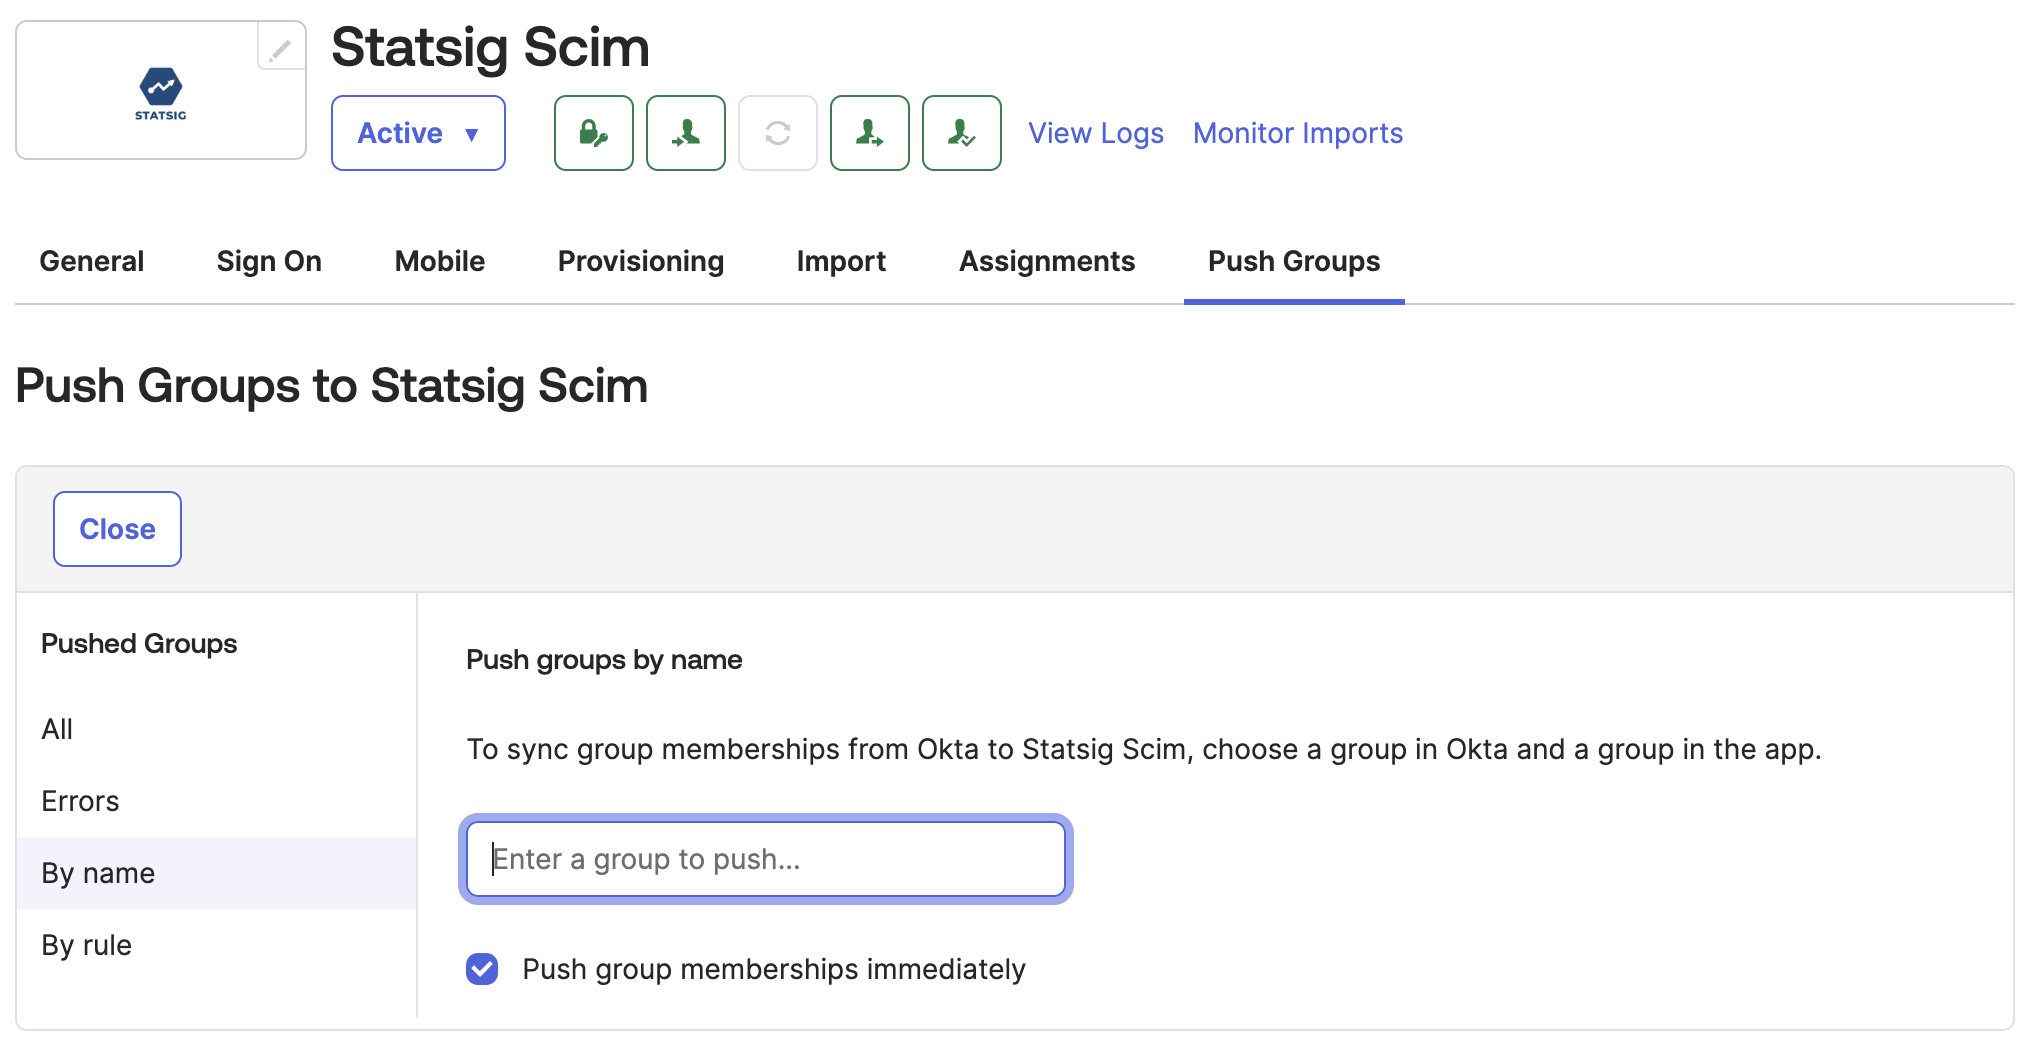Select the user-with-checkmark assignment icon
This screenshot has height=1054, width=2038.
pyautogui.click(x=961, y=133)
